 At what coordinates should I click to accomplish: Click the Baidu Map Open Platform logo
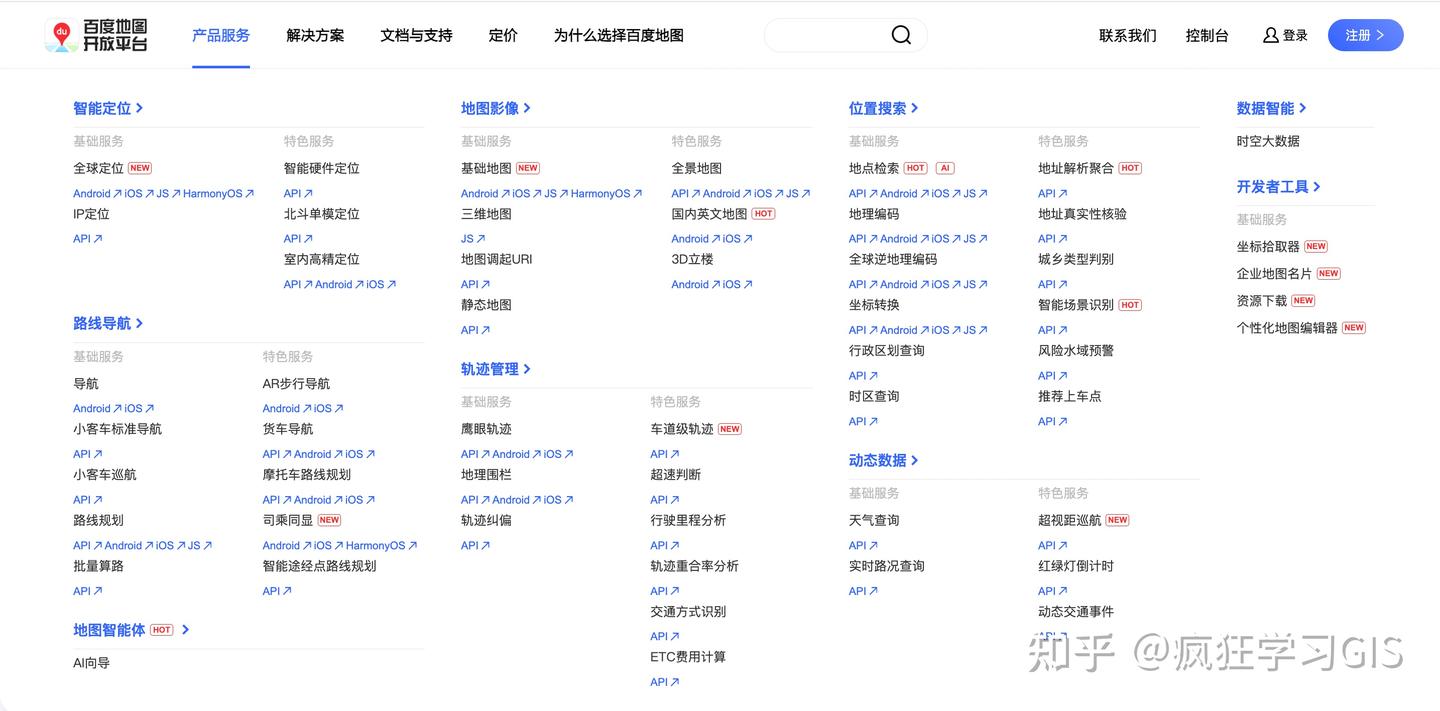point(97,35)
